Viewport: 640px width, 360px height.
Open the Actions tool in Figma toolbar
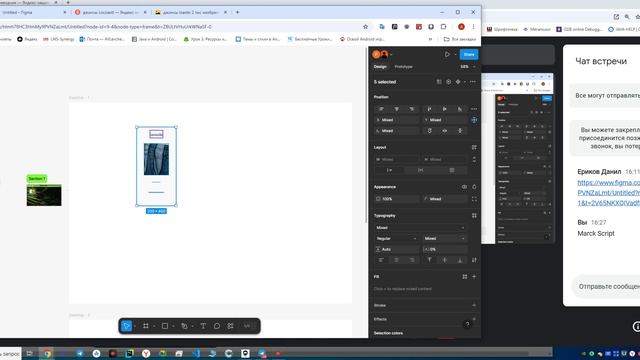coord(231,326)
